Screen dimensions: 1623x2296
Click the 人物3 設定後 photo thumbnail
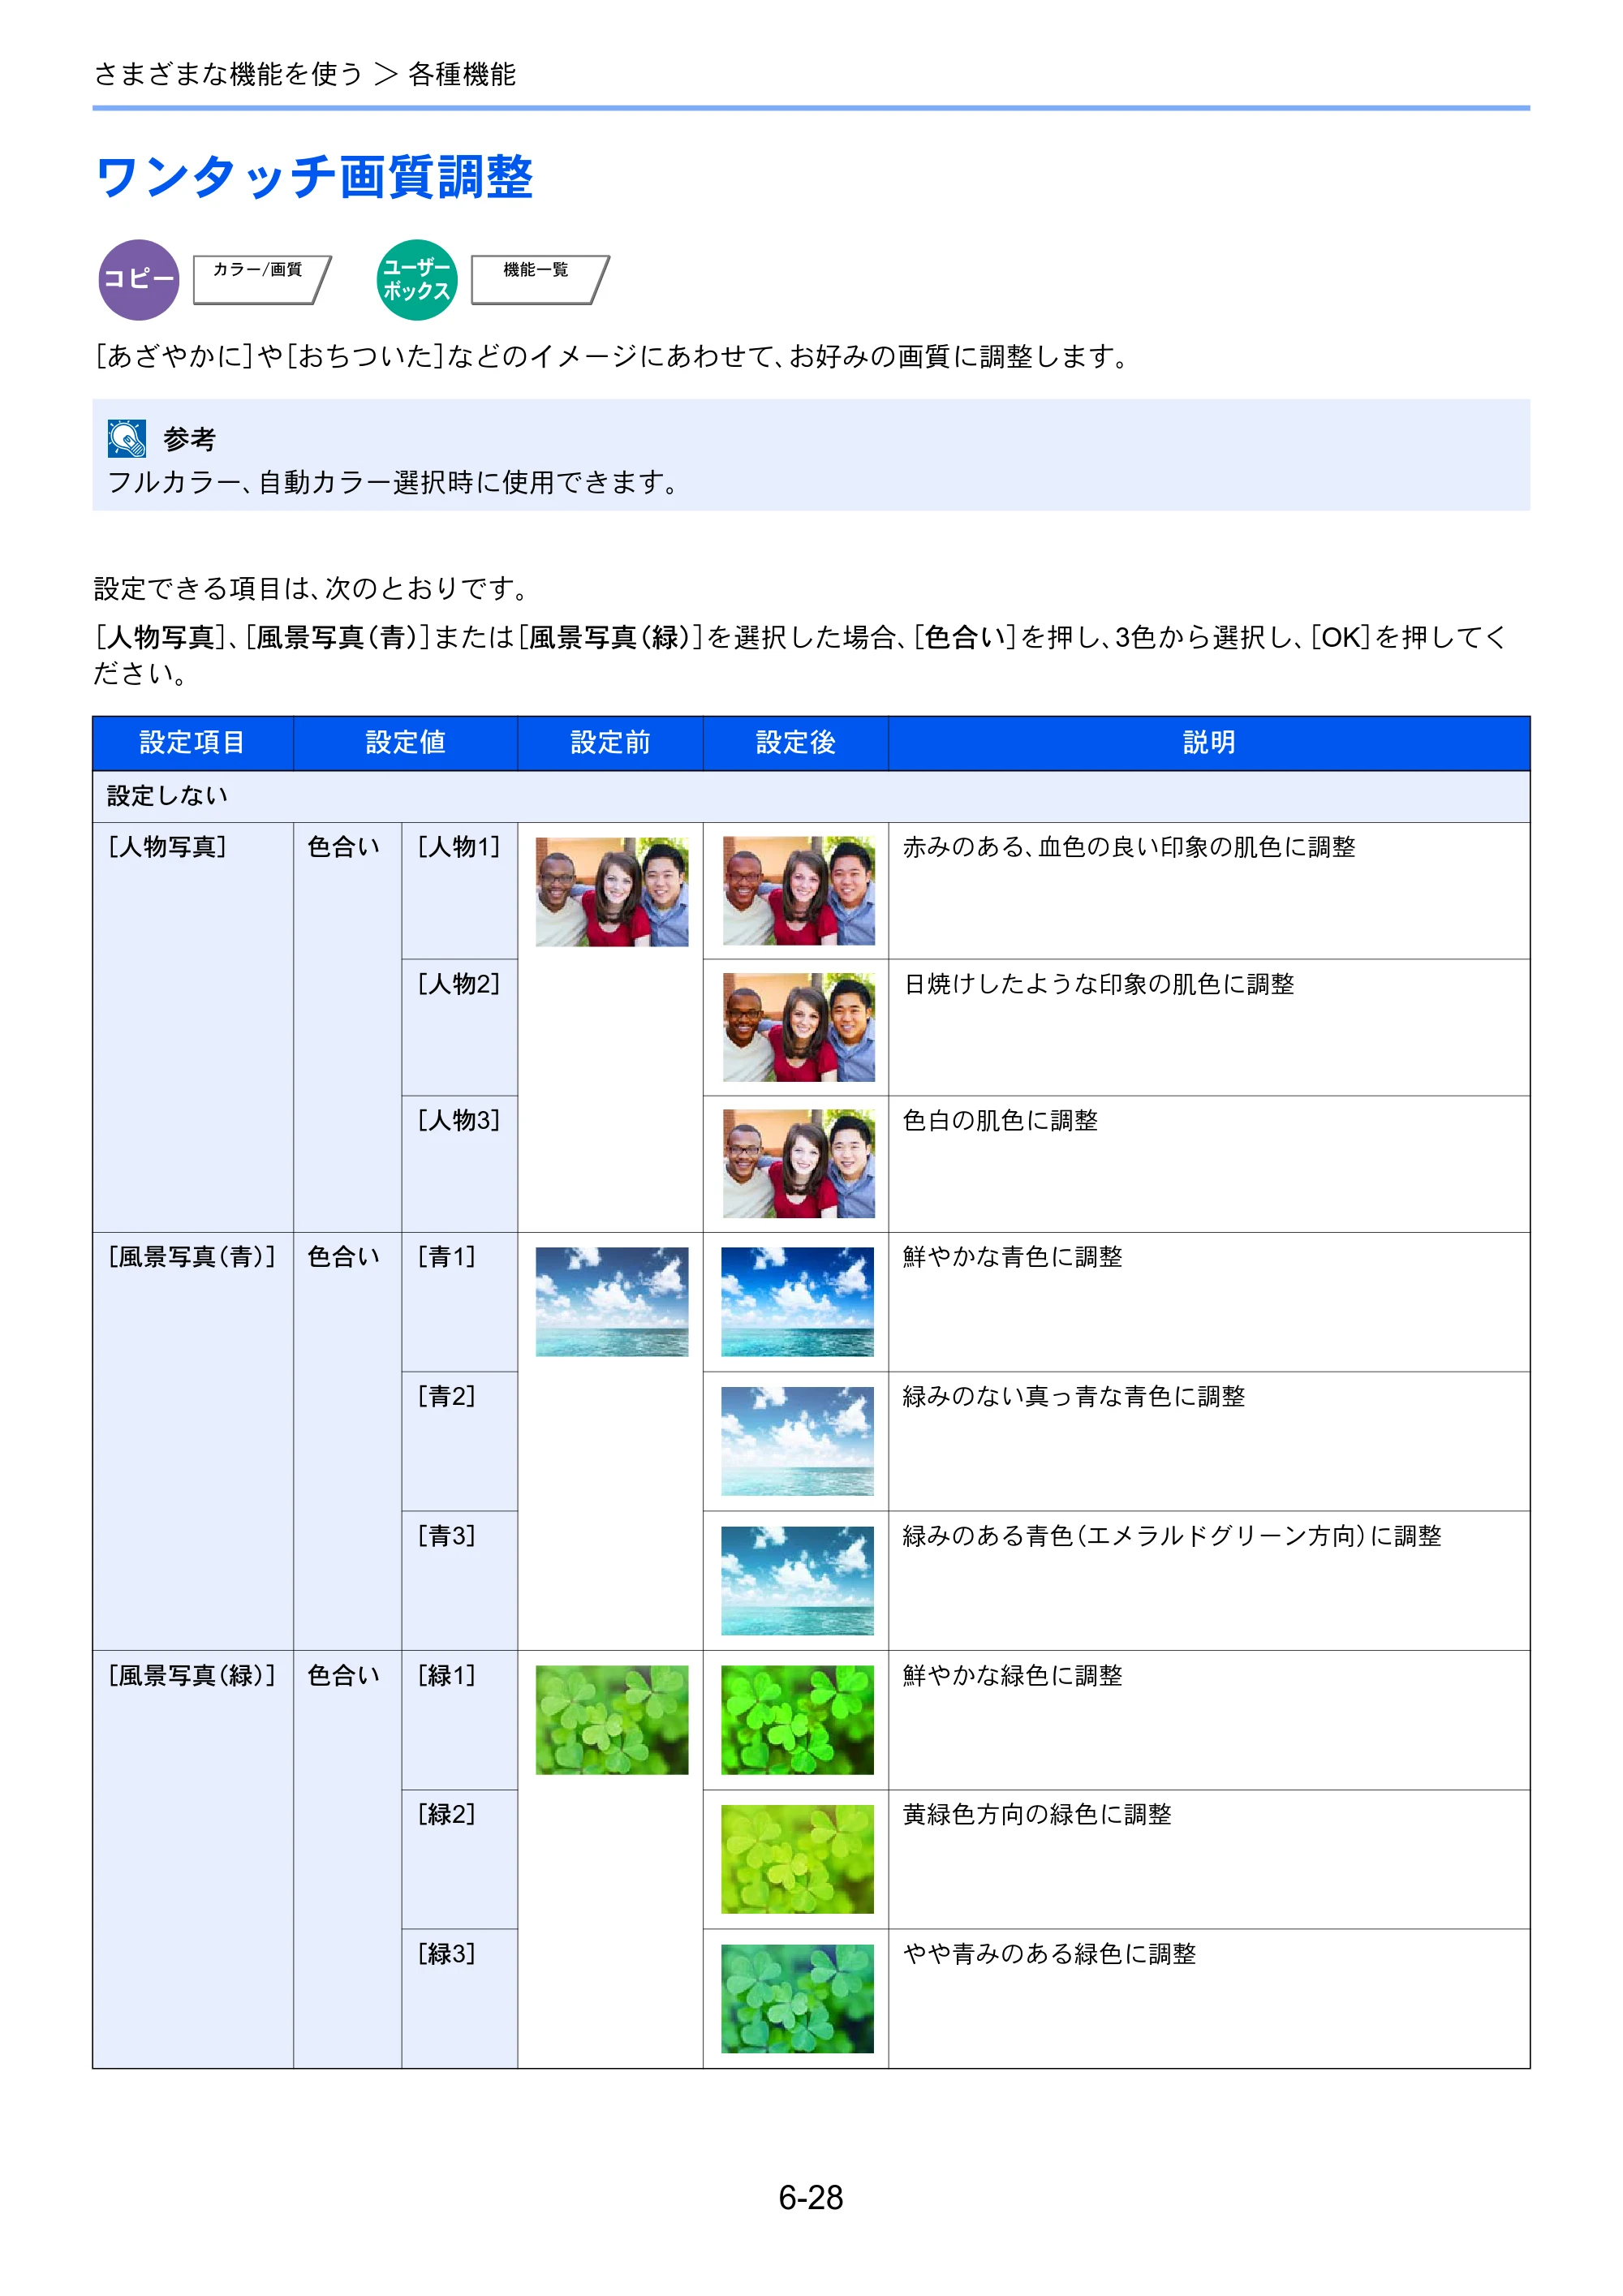pyautogui.click(x=798, y=1164)
